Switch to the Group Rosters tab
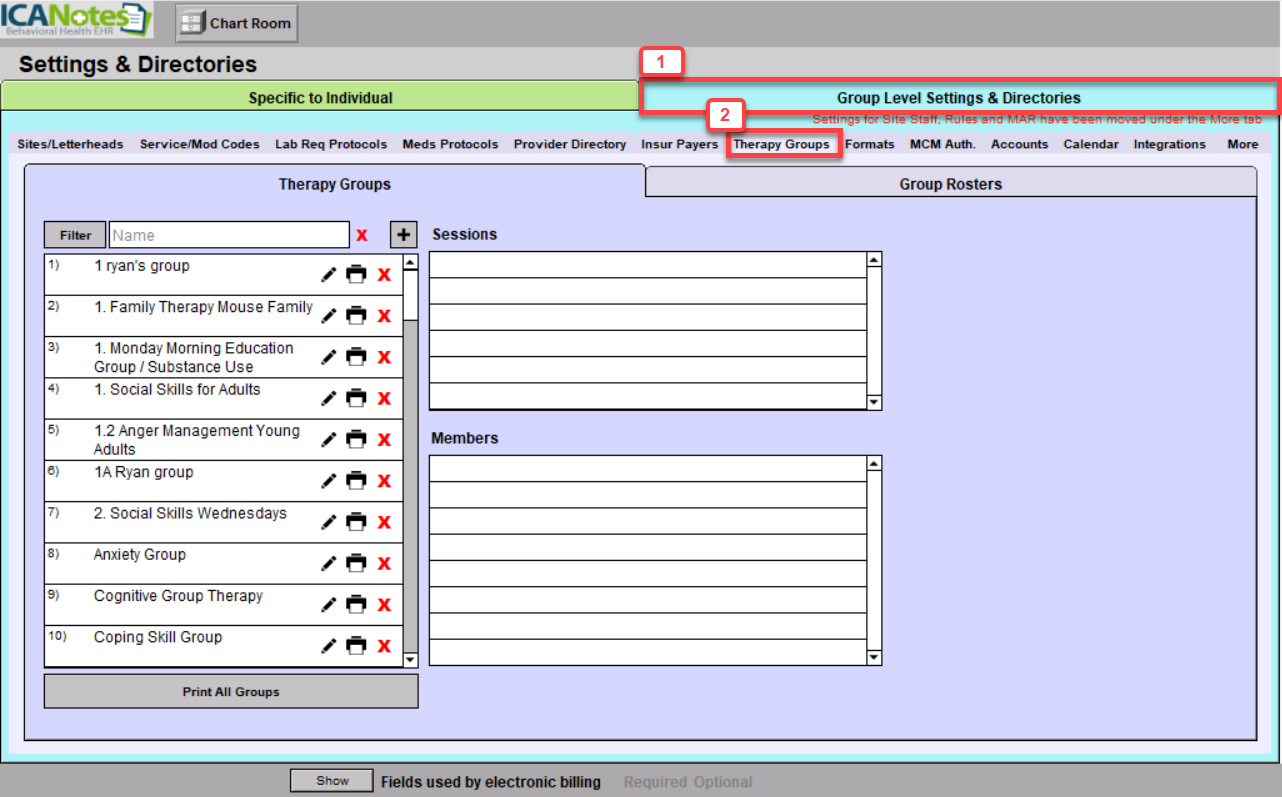The image size is (1282, 797). point(950,184)
